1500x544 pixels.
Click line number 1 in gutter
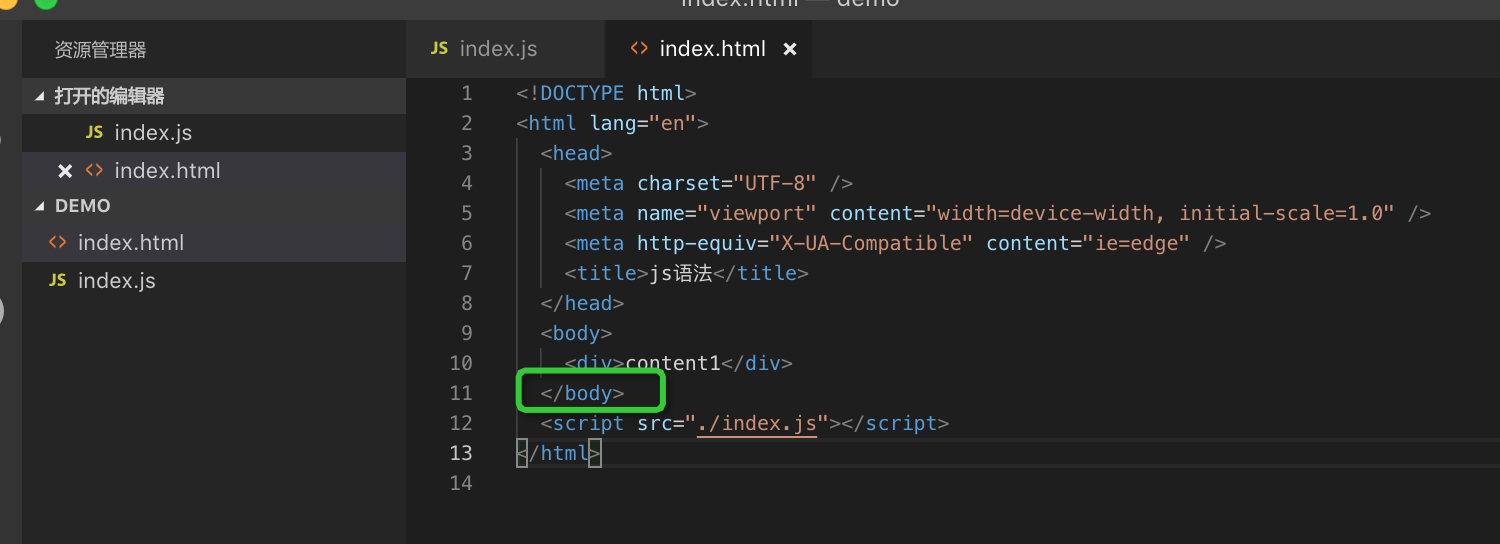[x=466, y=93]
